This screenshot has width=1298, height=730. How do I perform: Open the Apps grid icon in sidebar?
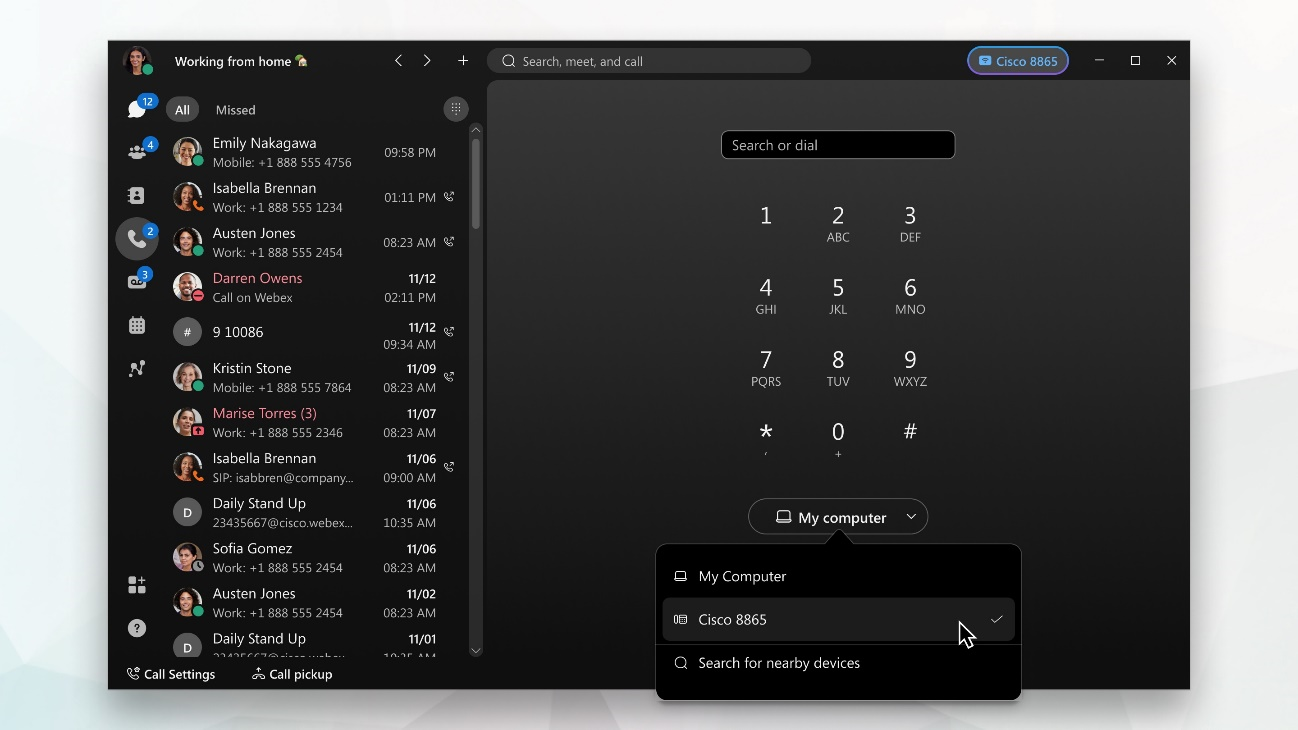tap(137, 585)
